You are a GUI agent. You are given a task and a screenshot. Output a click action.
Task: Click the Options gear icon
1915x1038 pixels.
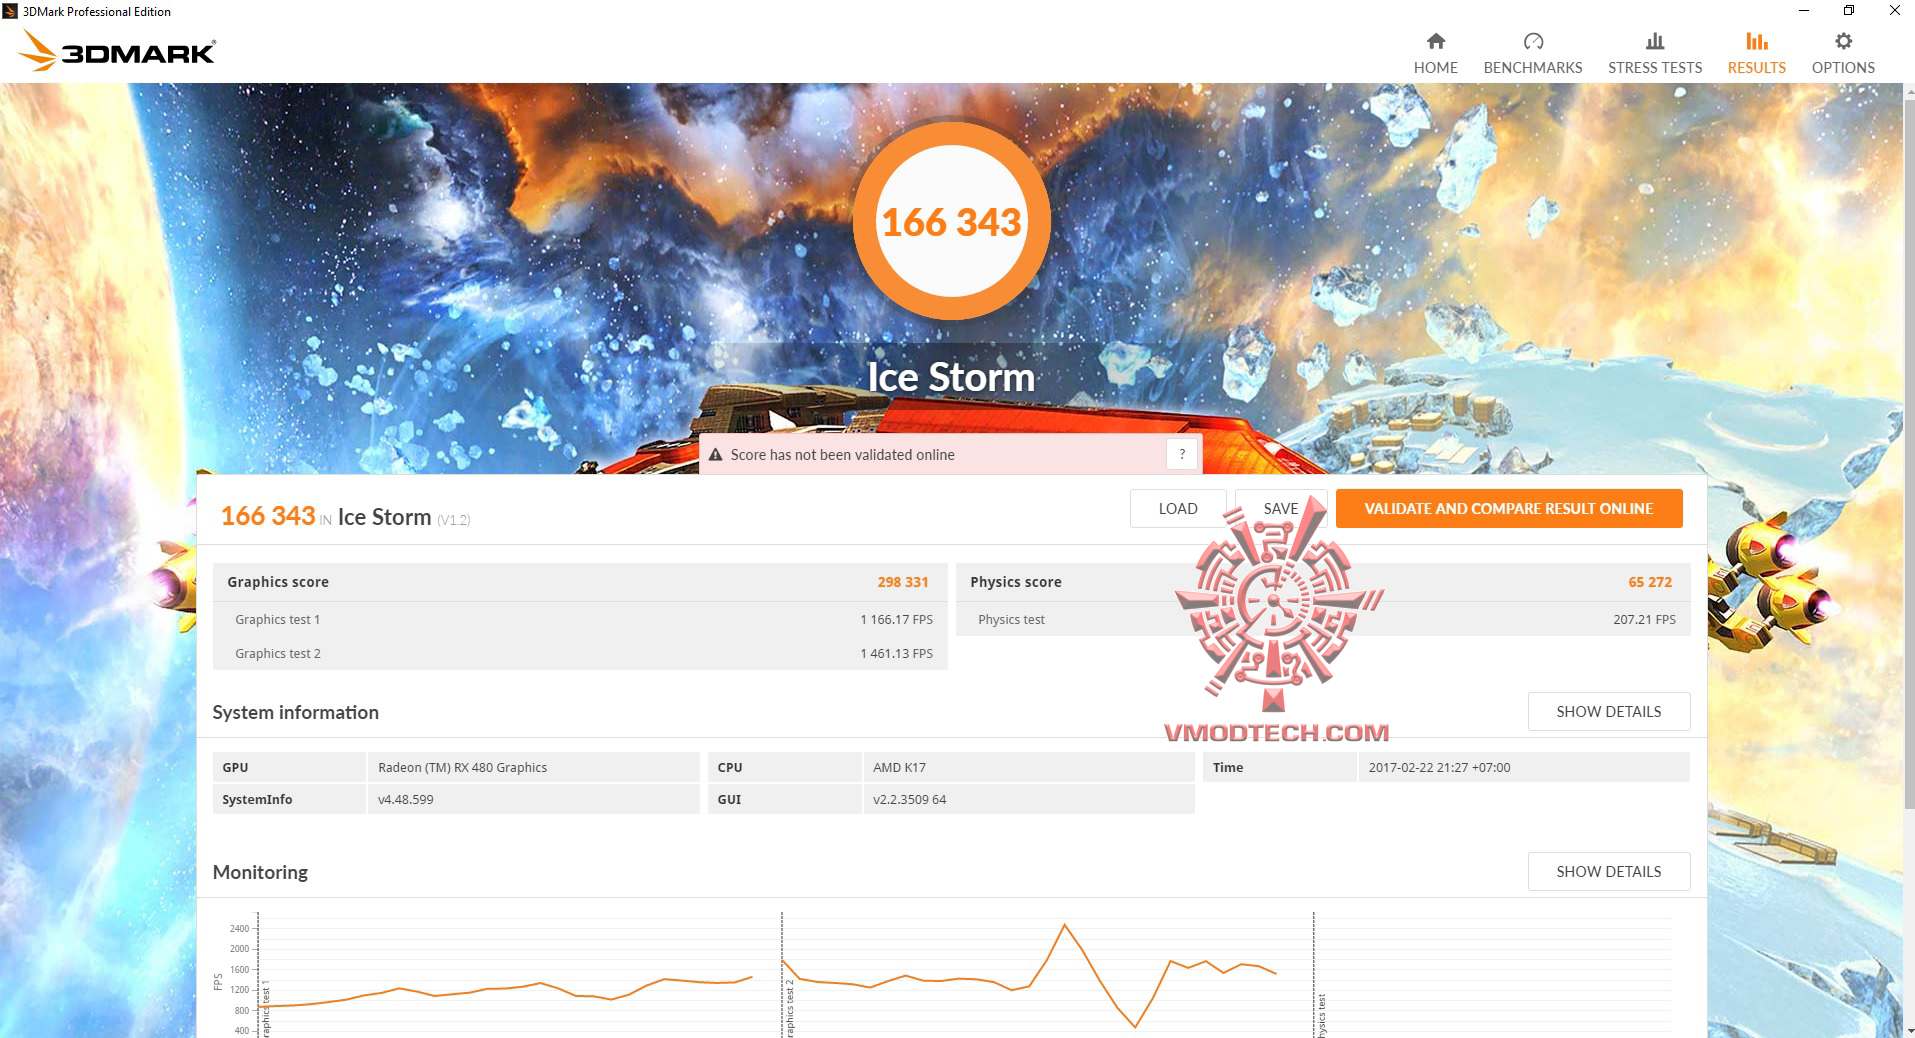pos(1843,41)
